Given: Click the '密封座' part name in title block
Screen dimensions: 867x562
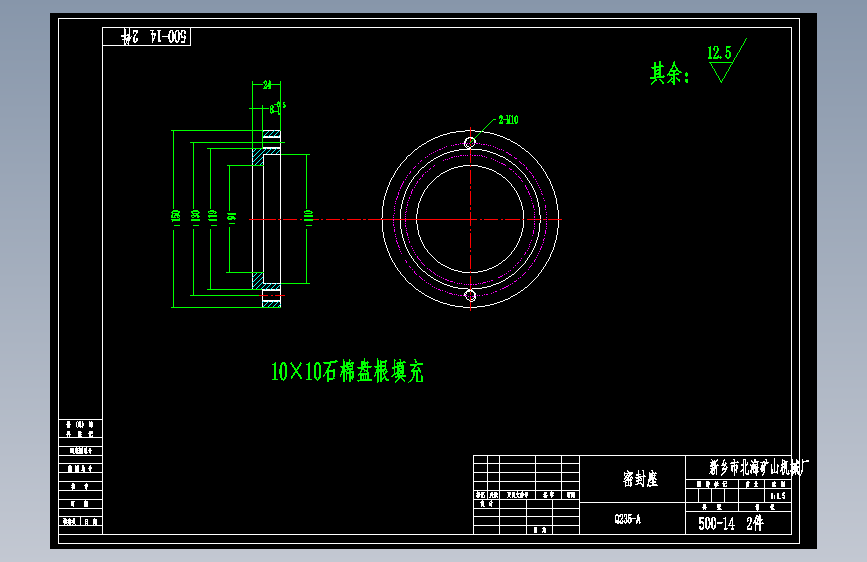Looking at the screenshot, I should coord(640,478).
